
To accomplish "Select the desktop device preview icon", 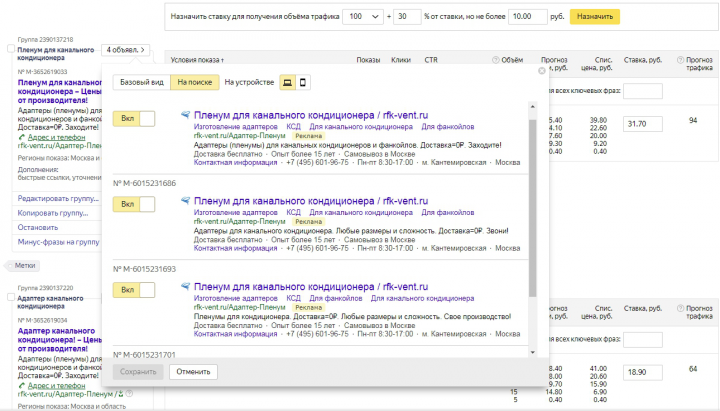I will [x=287, y=82].
